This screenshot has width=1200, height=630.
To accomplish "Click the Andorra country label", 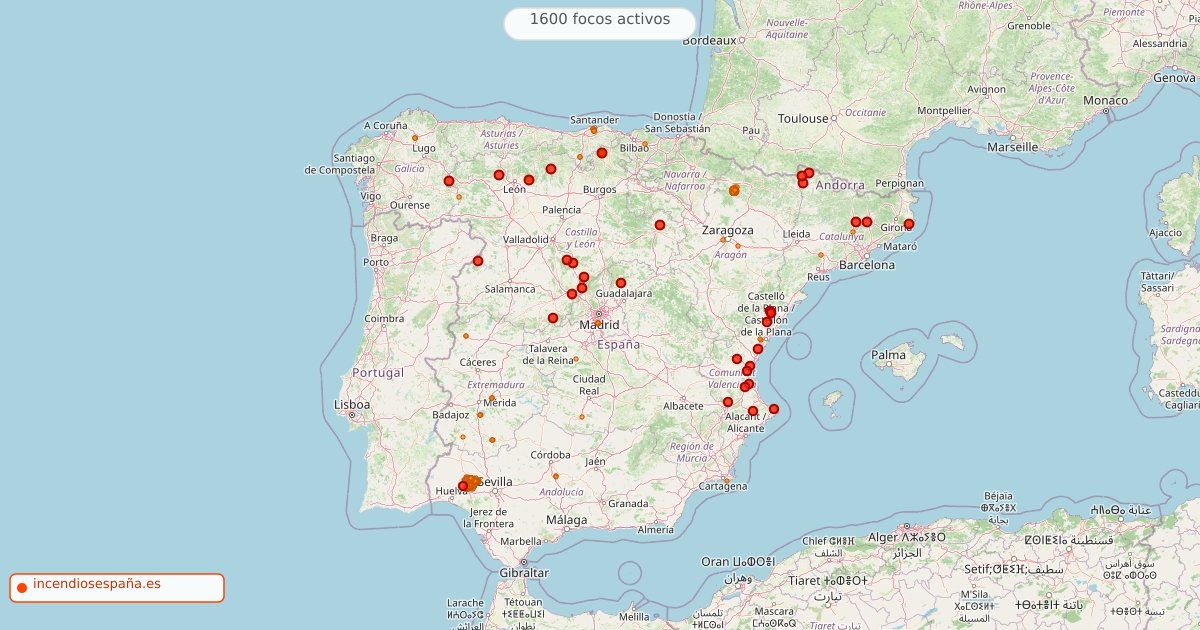I will 840,185.
